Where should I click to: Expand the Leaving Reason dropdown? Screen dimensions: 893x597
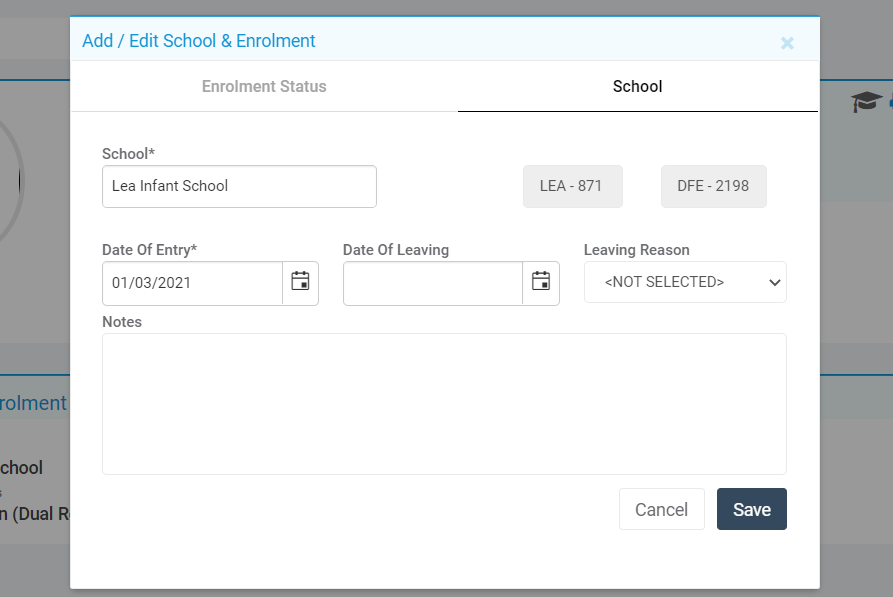click(x=685, y=282)
